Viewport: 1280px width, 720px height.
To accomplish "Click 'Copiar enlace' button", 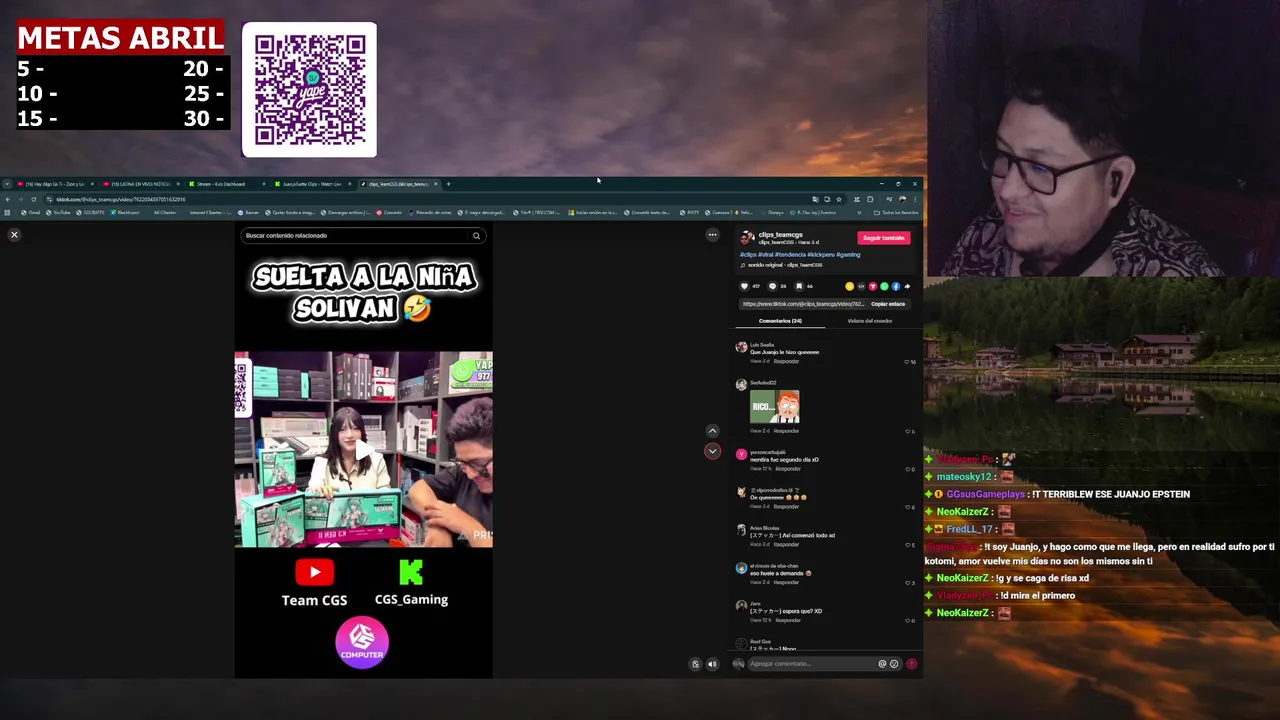I will point(888,304).
